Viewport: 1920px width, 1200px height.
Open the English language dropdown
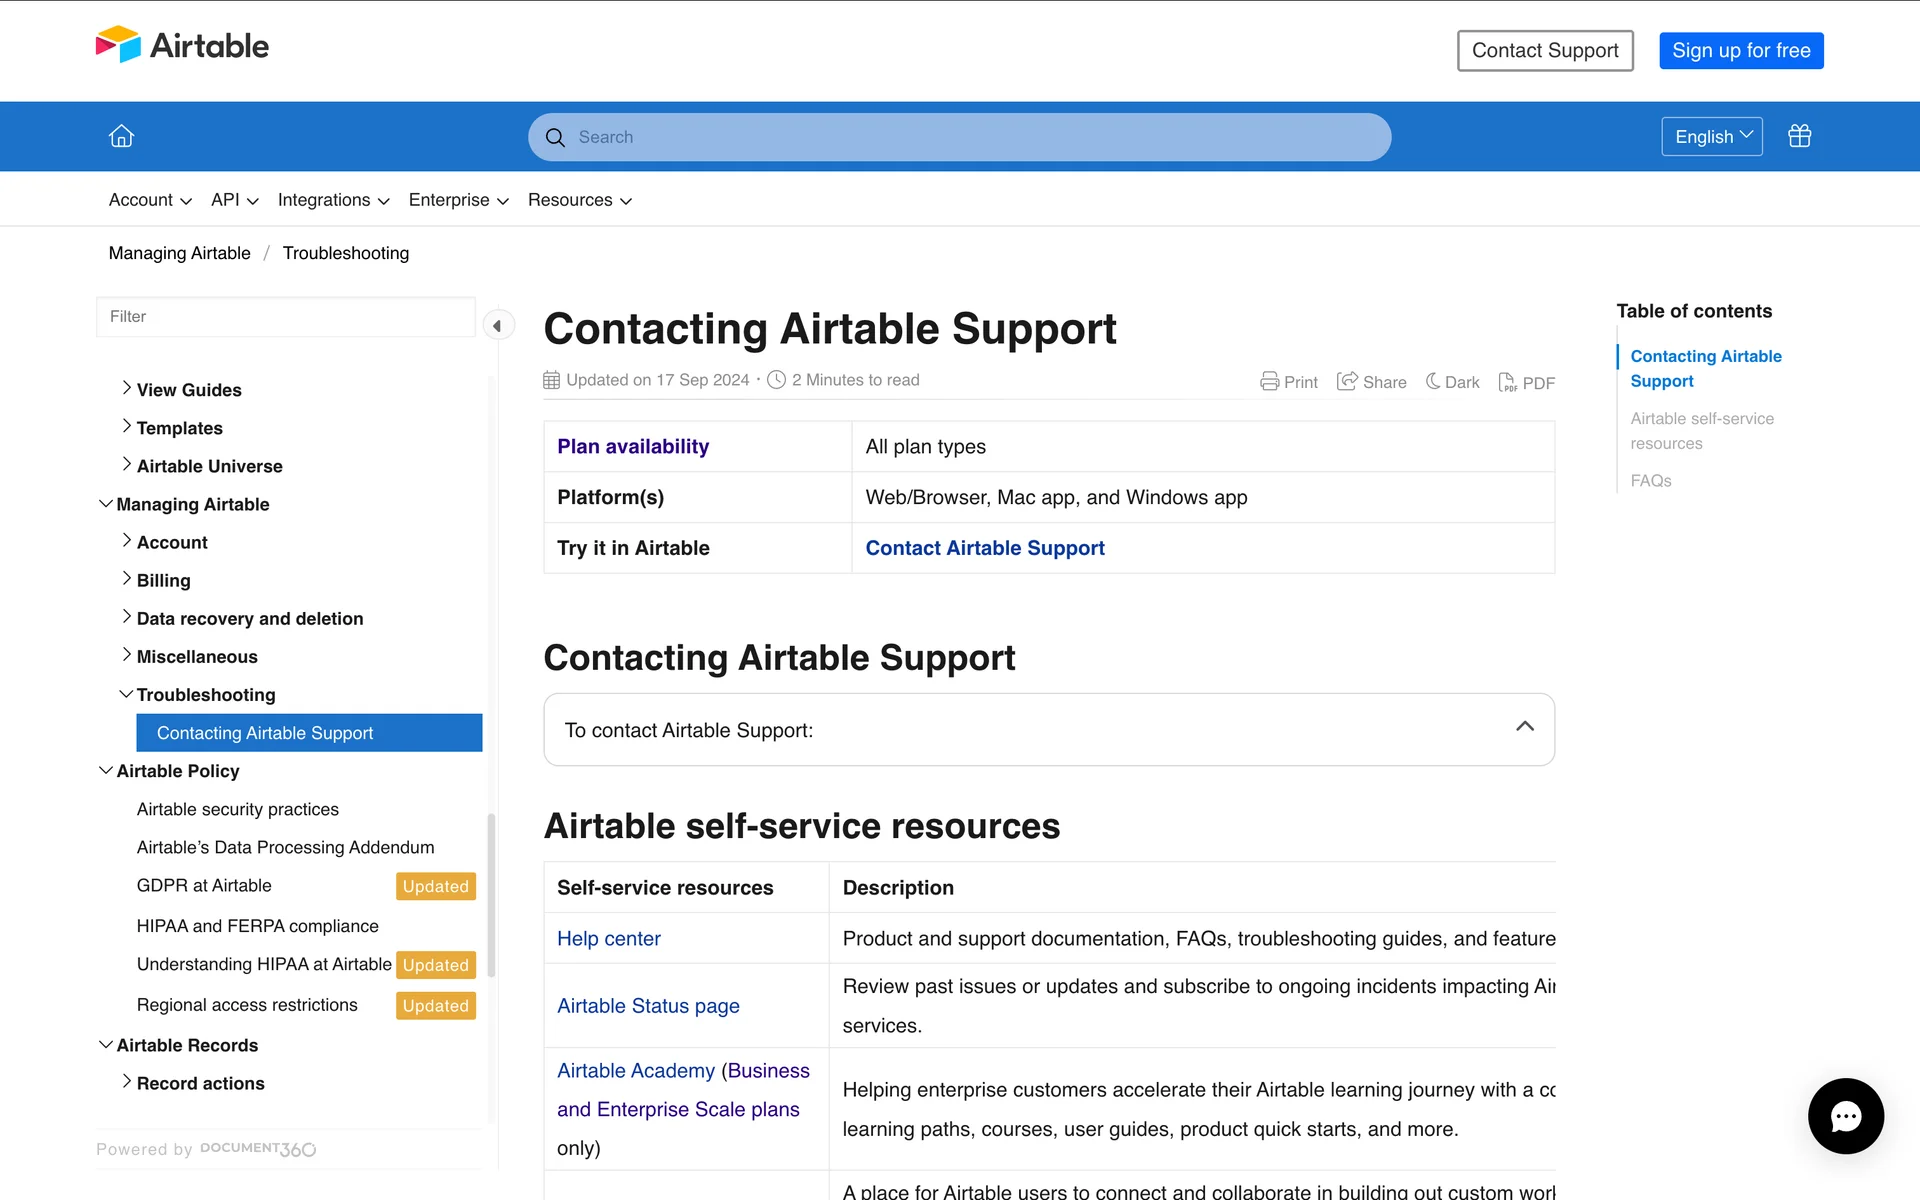[1711, 137]
